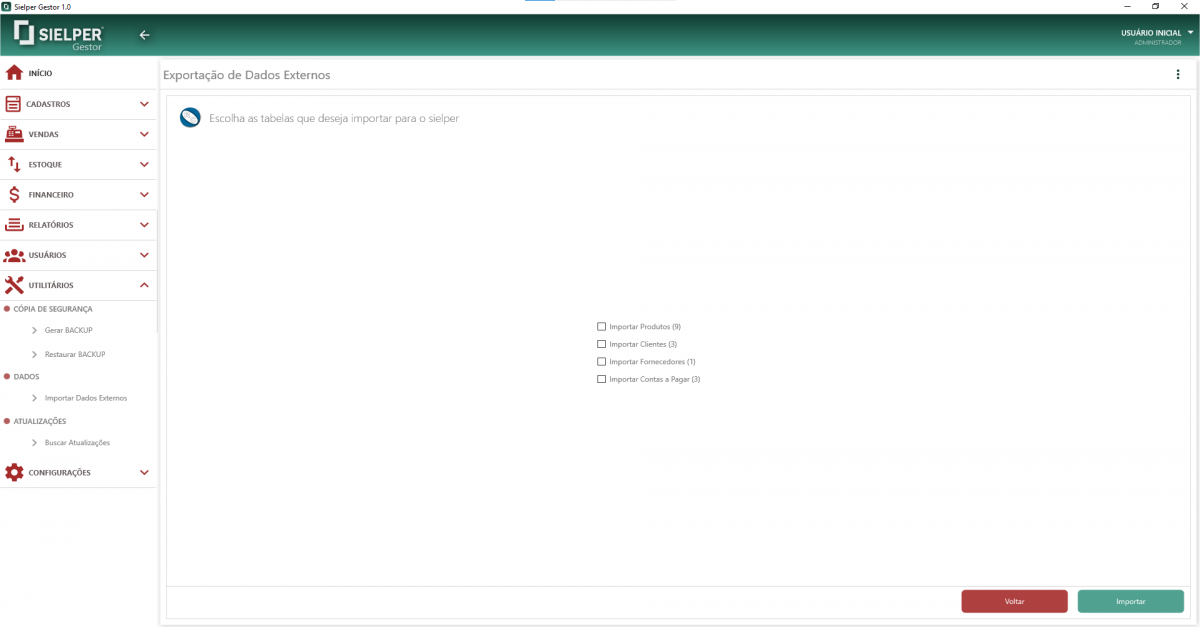Viewport: 1200px width, 627px height.
Task: Select the Importar Contas a Pagar checkbox
Action: coord(601,379)
